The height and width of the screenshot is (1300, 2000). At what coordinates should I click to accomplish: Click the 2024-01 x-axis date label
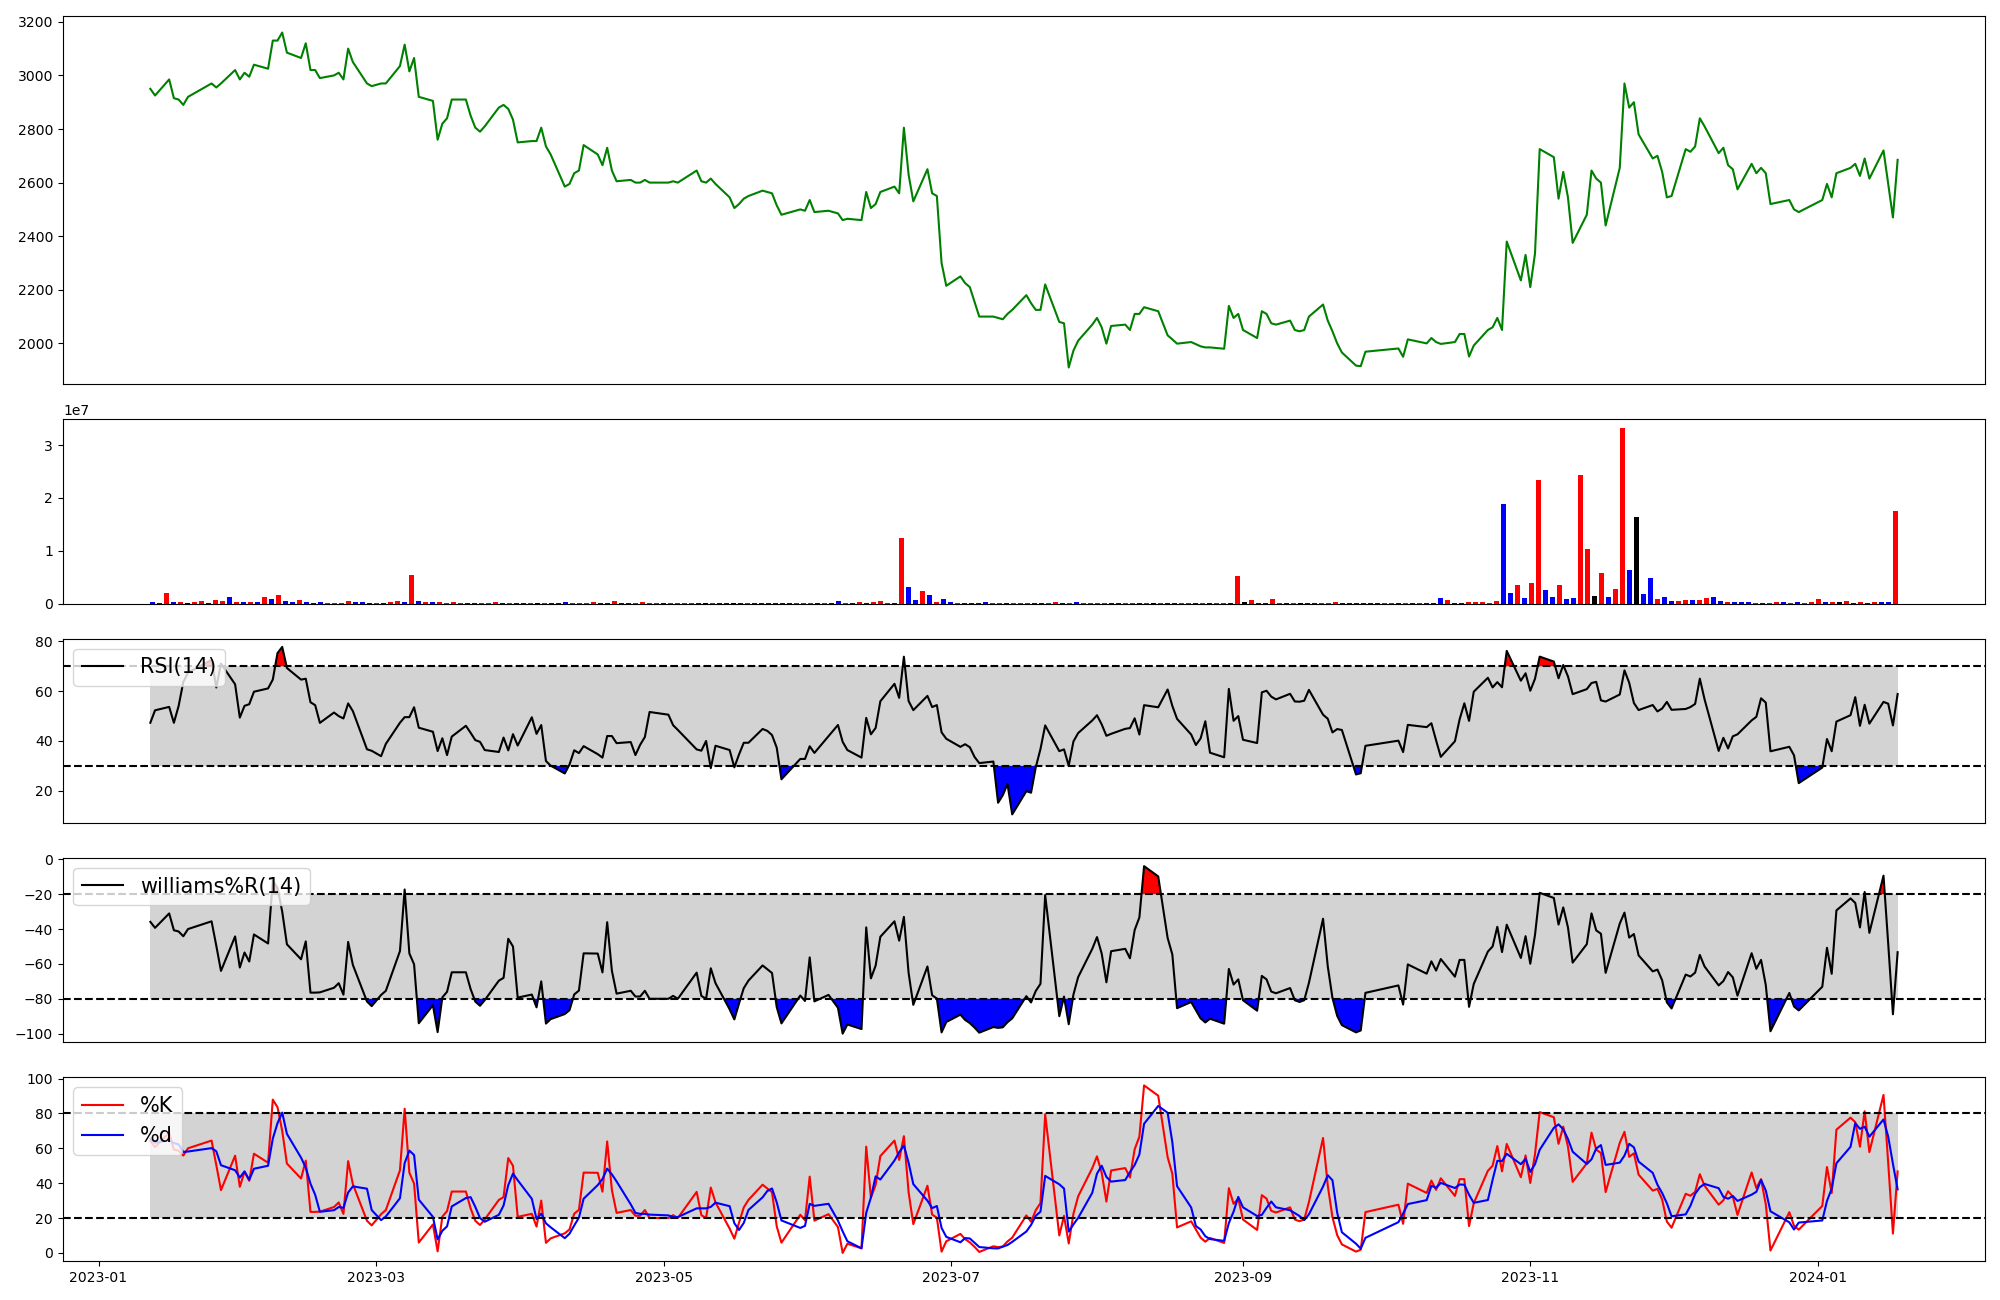click(x=1817, y=1277)
